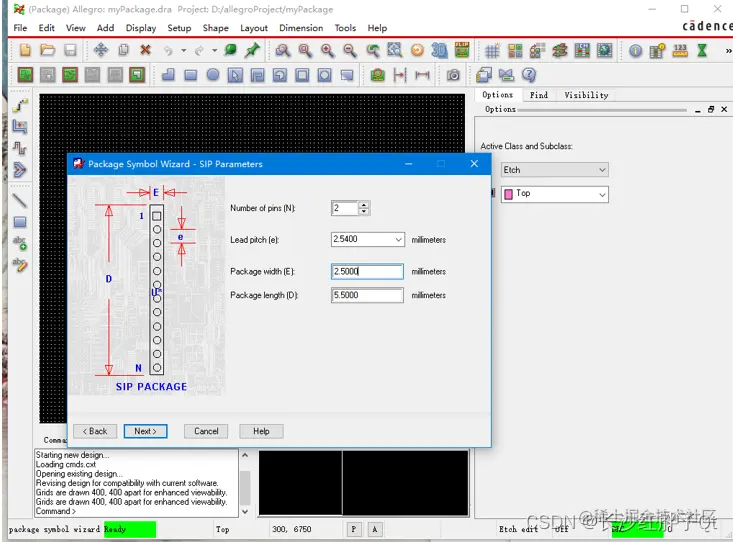Toggle the P button in status bar

354,529
